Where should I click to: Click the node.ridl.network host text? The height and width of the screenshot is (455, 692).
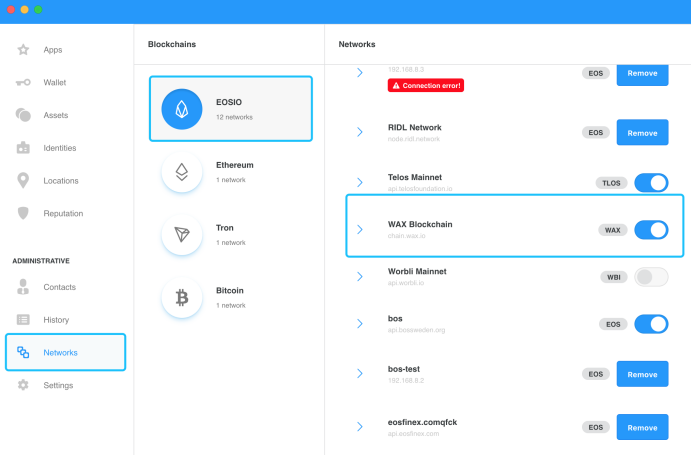pos(414,139)
